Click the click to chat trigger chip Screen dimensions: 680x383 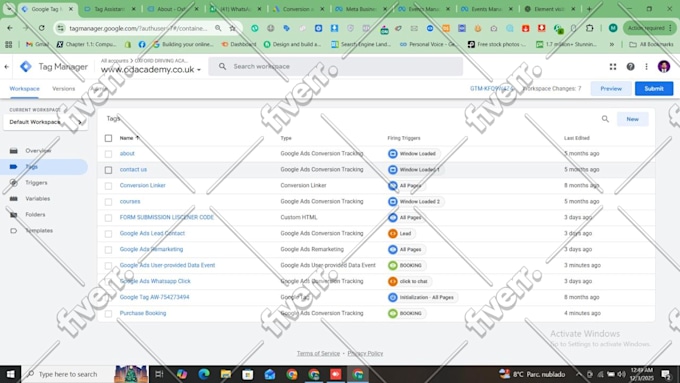coord(409,281)
